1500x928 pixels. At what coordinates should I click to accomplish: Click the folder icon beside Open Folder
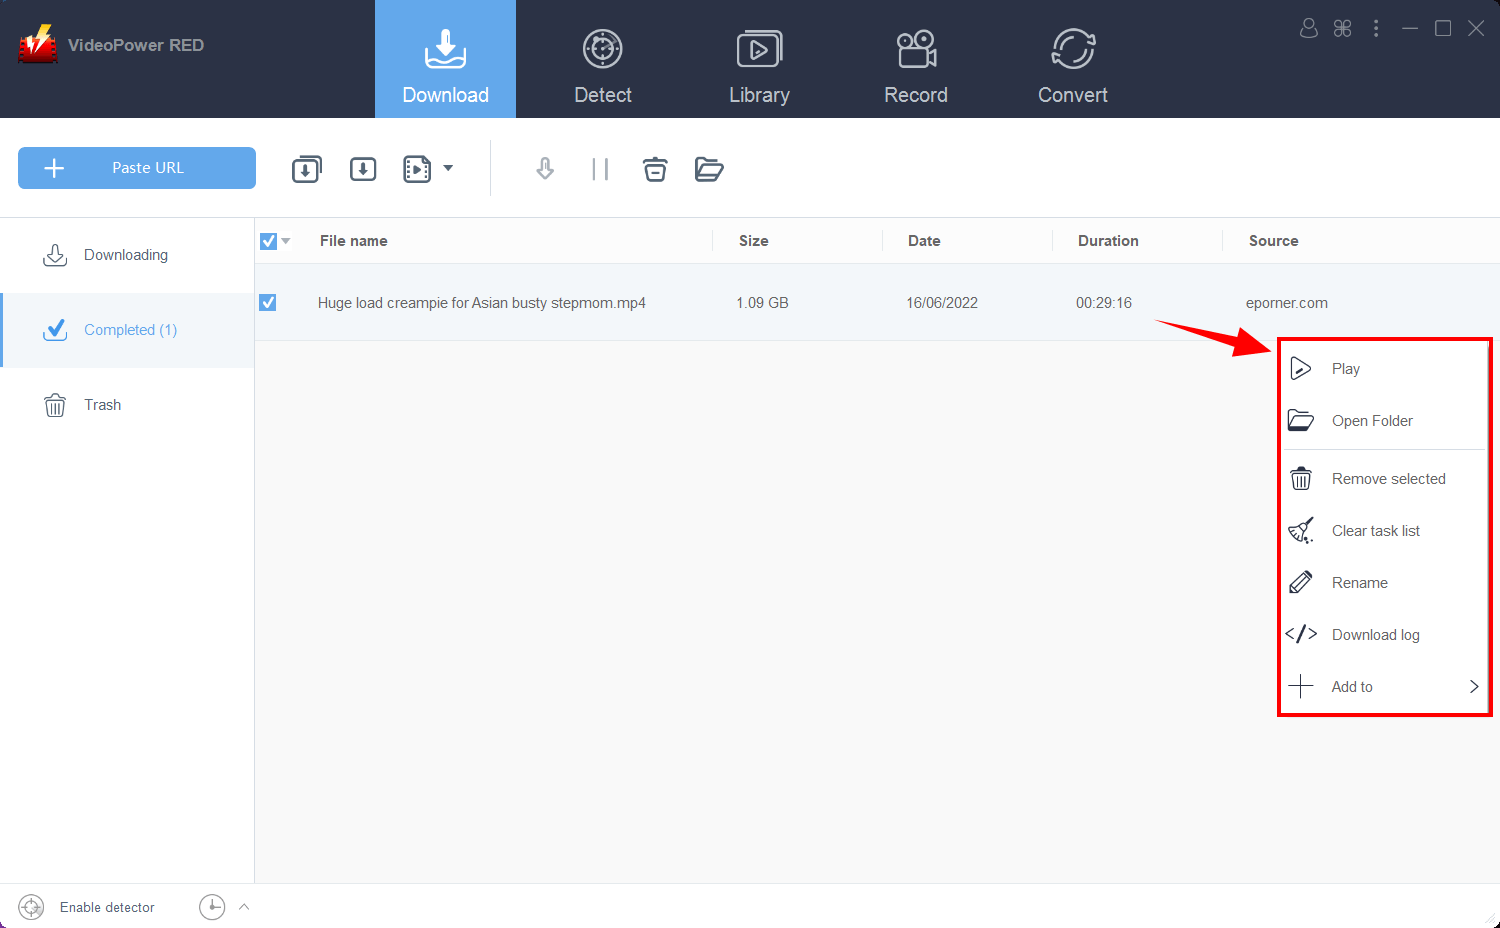[x=1300, y=420]
